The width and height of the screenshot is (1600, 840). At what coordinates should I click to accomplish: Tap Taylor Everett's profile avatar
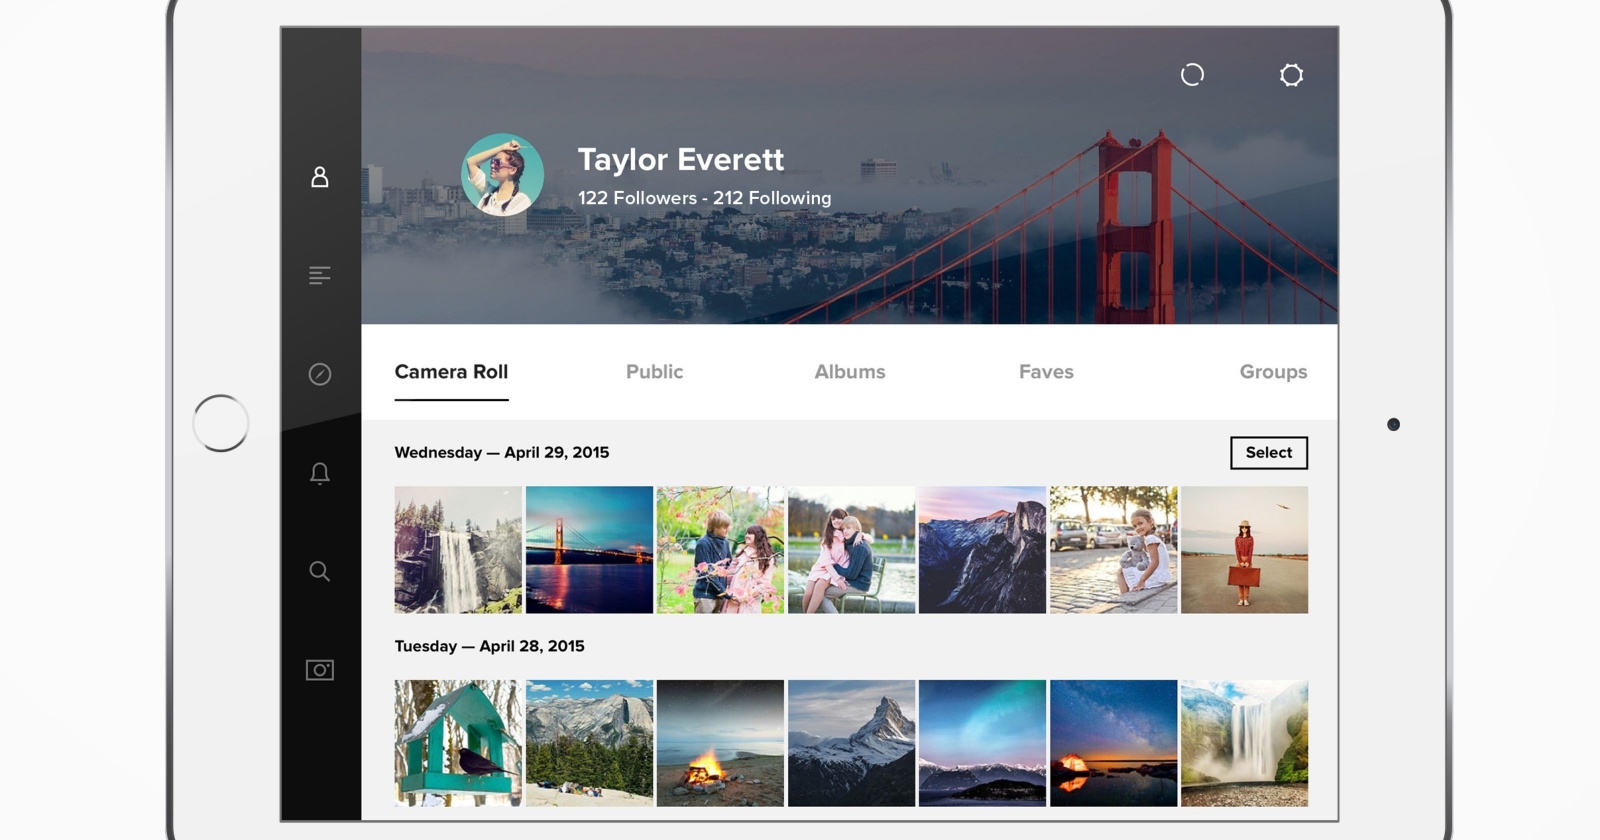click(502, 175)
